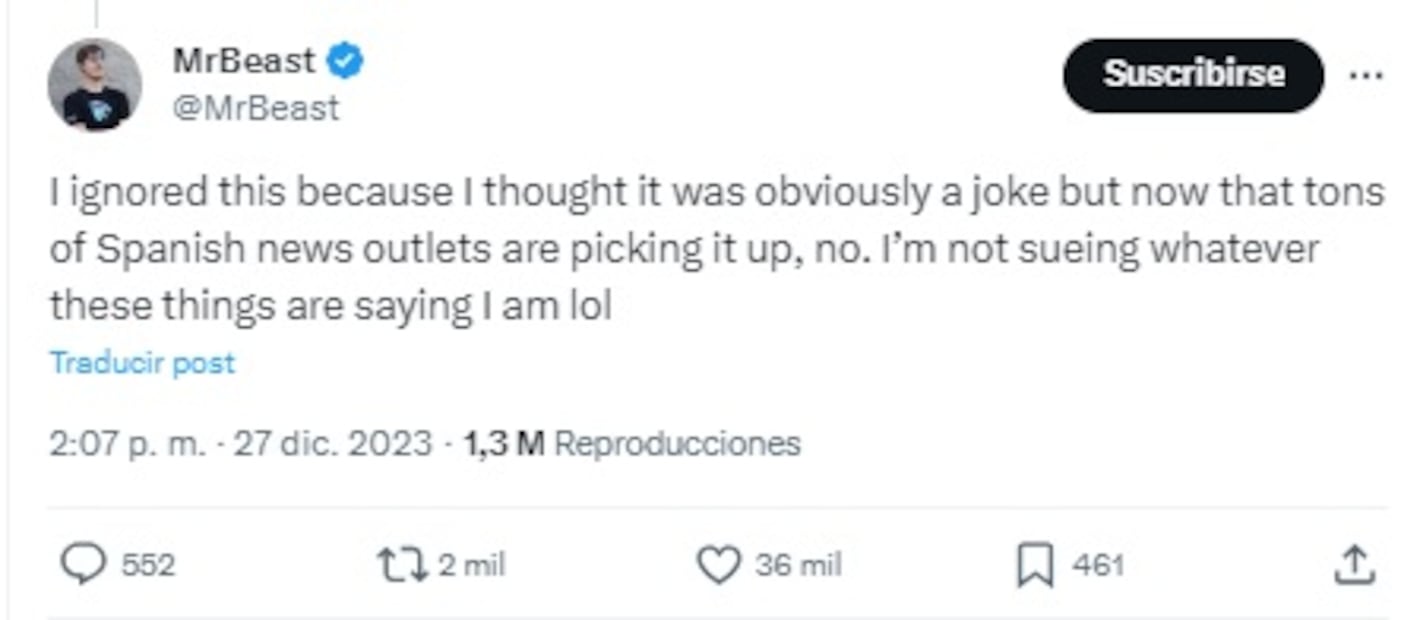
Task: Click the 552 replies count
Action: 148,566
